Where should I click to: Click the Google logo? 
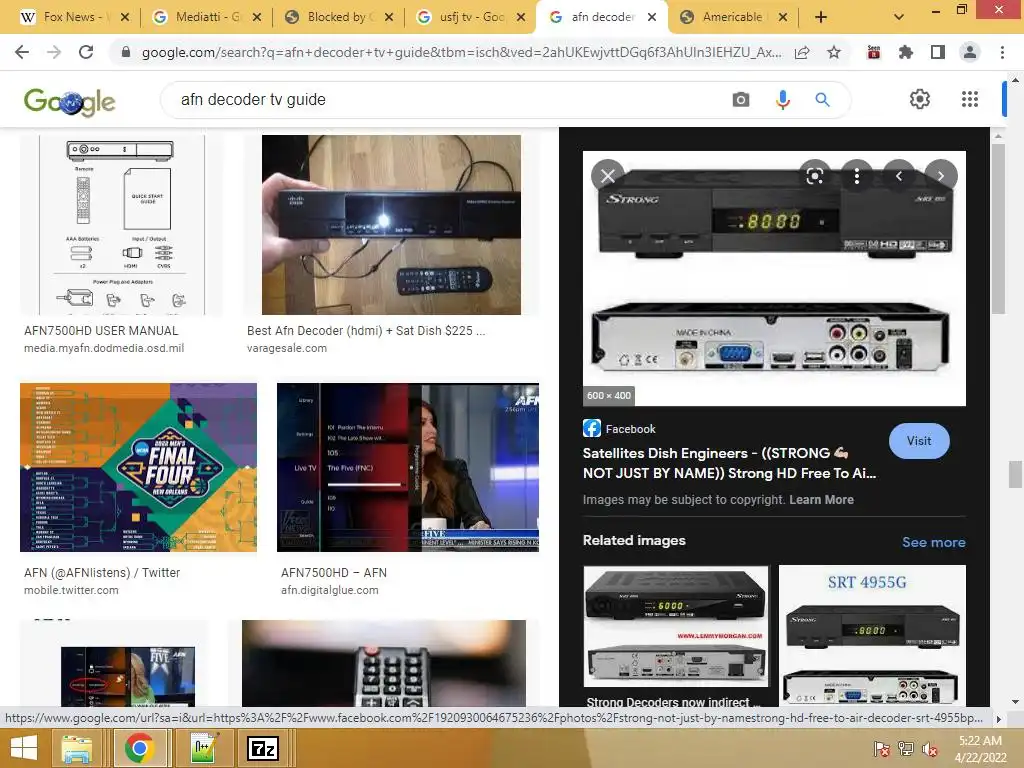pos(69,101)
